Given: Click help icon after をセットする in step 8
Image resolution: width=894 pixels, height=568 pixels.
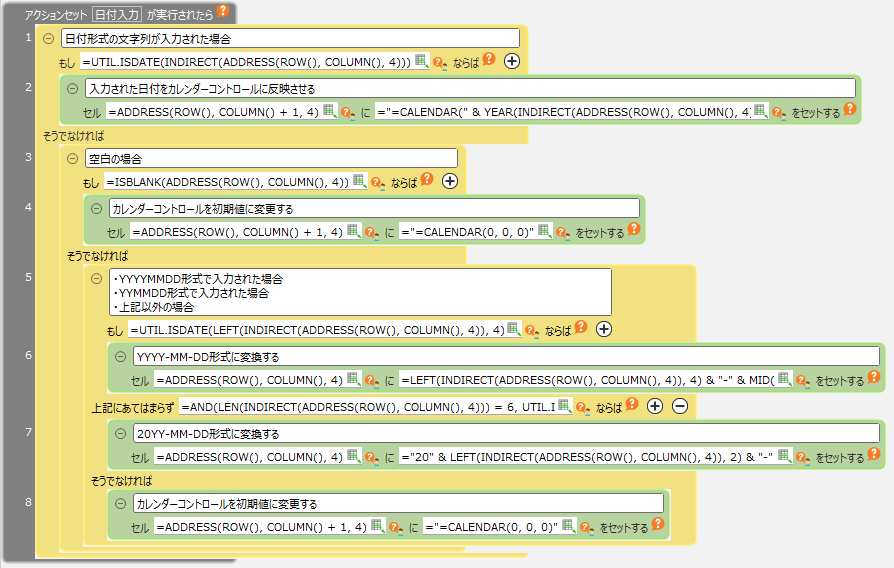Looking at the screenshot, I should coord(658,524).
